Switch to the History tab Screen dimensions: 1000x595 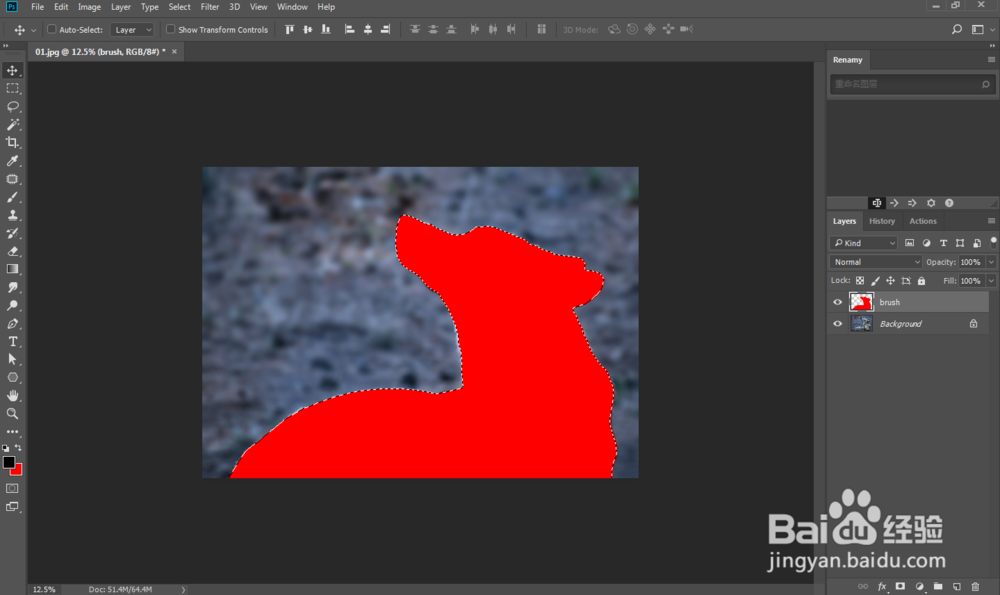tap(882, 221)
